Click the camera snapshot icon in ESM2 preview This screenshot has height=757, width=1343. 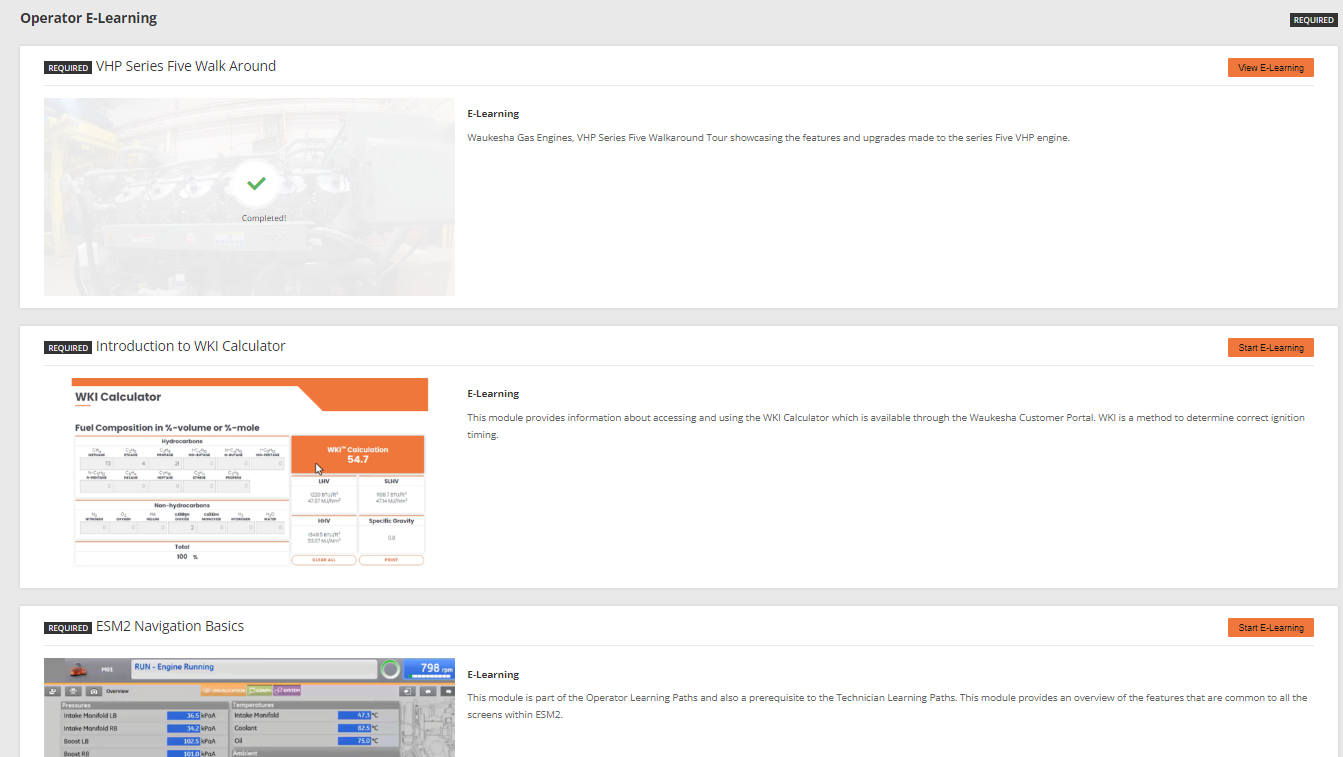pyautogui.click(x=93, y=691)
